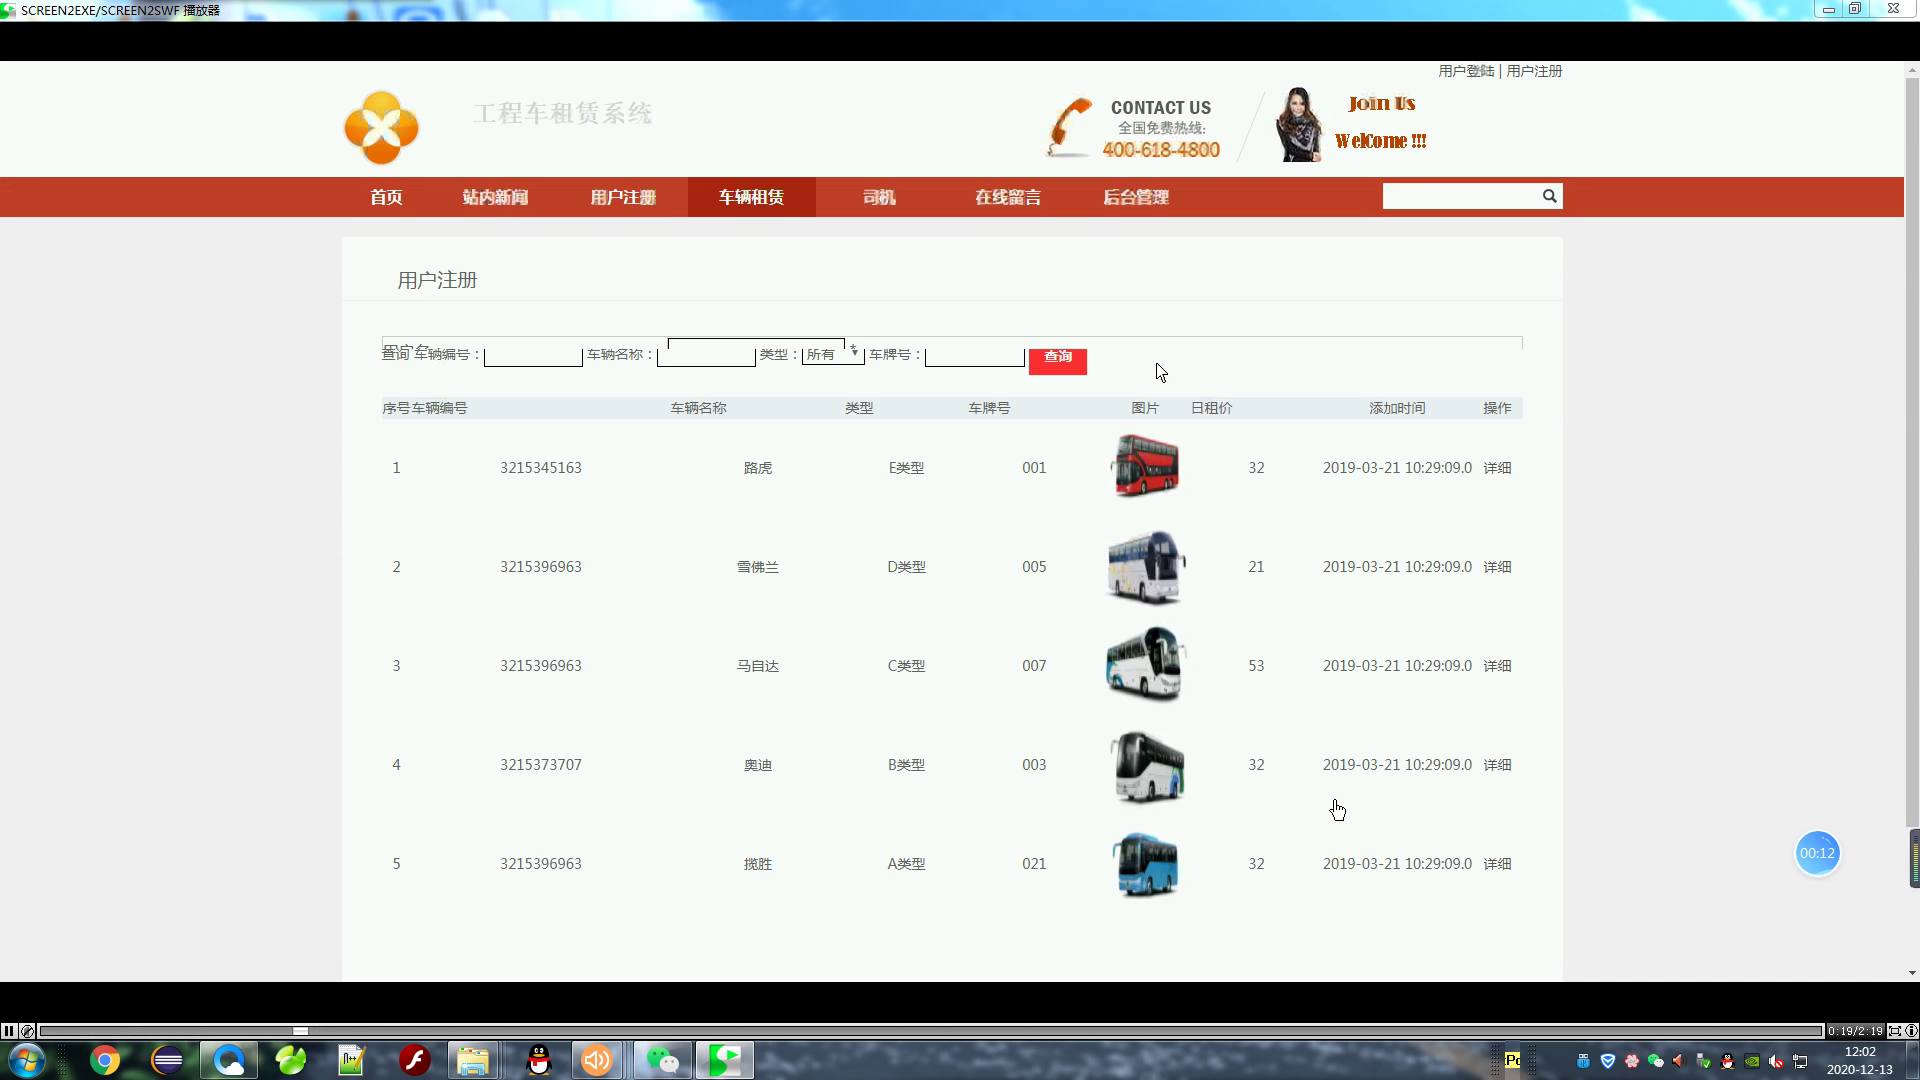
Task: Open 详细 for 路虎 row
Action: [1497, 468]
